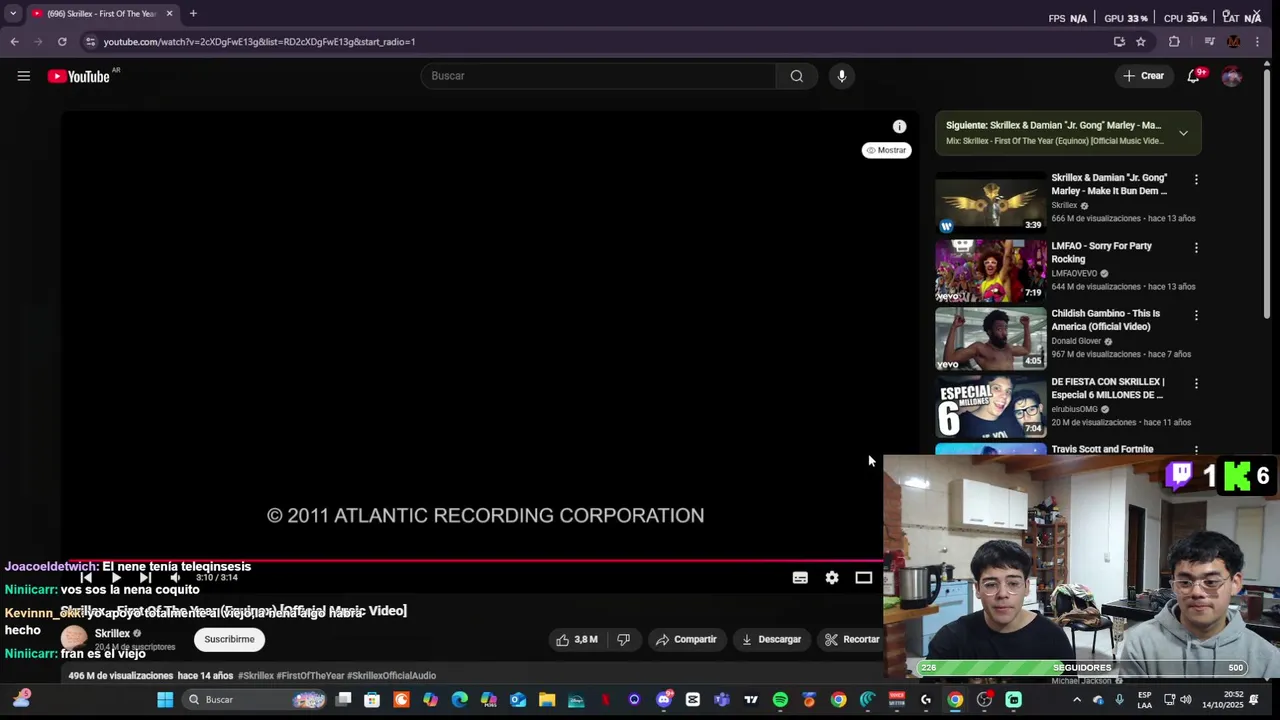Click the install app icon in the address bar

coord(1119,42)
